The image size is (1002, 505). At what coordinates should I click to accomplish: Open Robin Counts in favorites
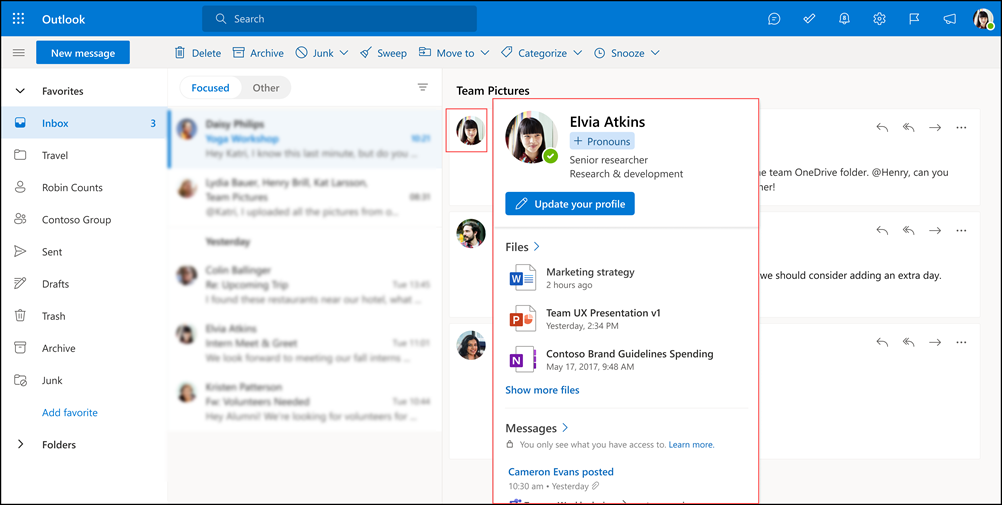point(84,187)
